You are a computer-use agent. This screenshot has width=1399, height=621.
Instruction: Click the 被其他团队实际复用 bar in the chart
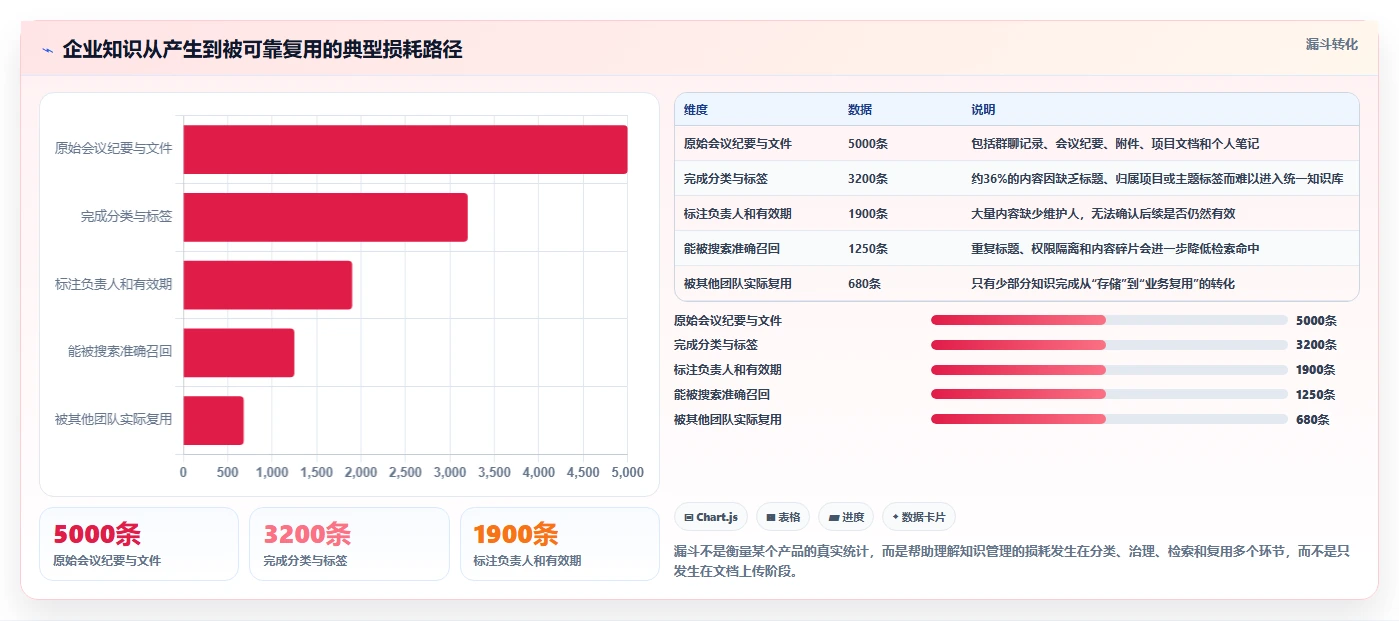click(213, 420)
